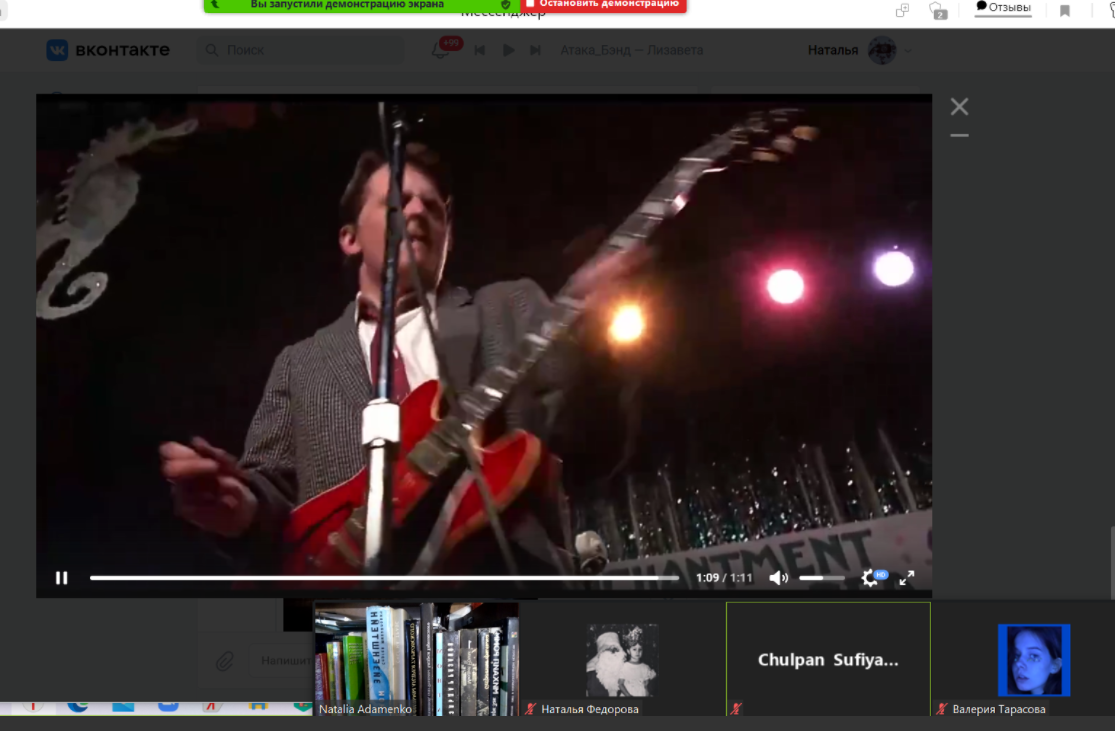The width and height of the screenshot is (1115, 731).
Task: Click the attachment paperclip icon
Action: point(225,661)
